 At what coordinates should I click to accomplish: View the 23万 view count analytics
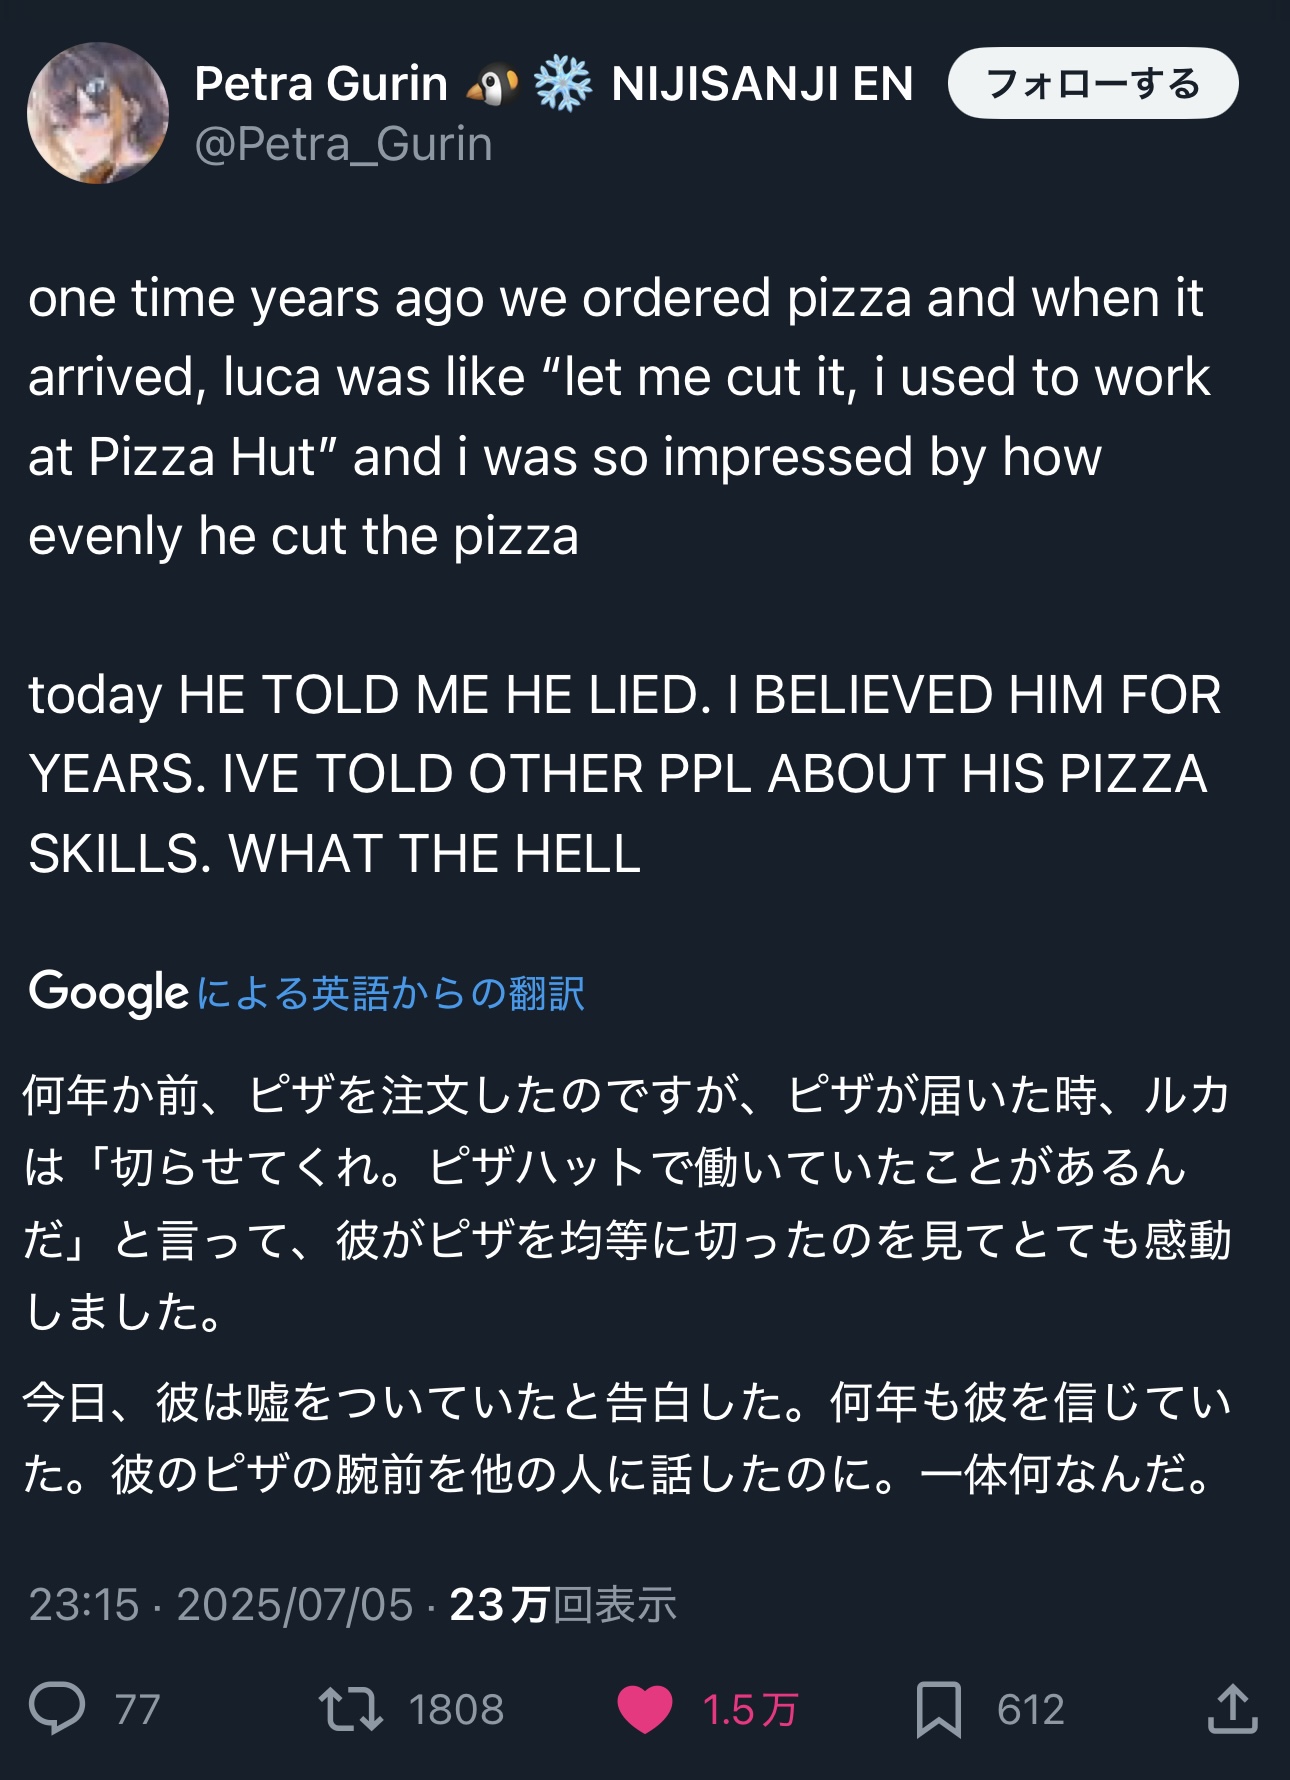(563, 1605)
